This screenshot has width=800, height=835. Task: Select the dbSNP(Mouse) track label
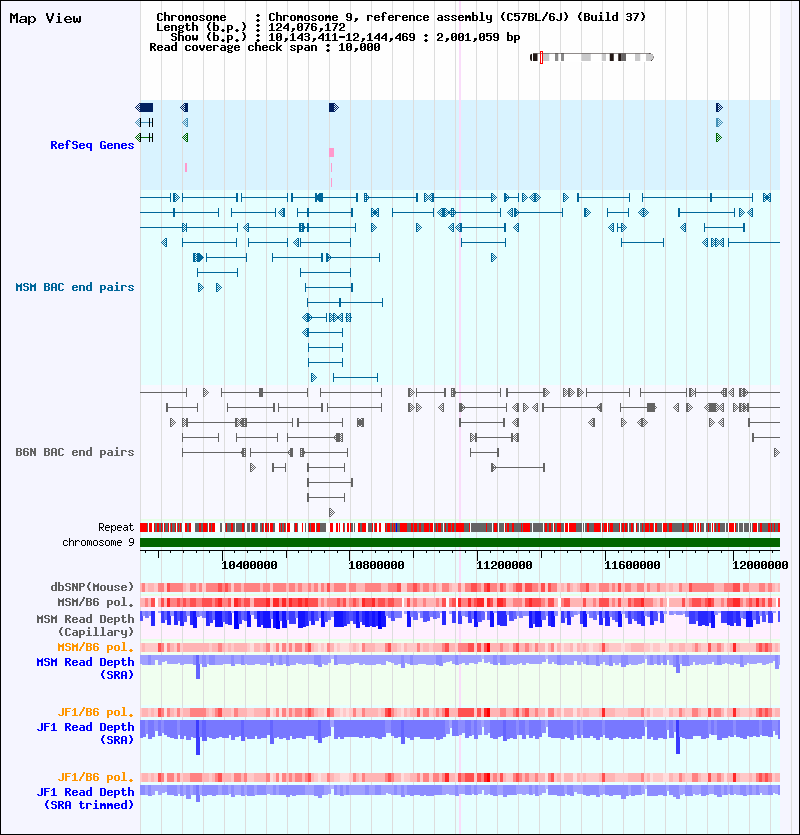92,587
